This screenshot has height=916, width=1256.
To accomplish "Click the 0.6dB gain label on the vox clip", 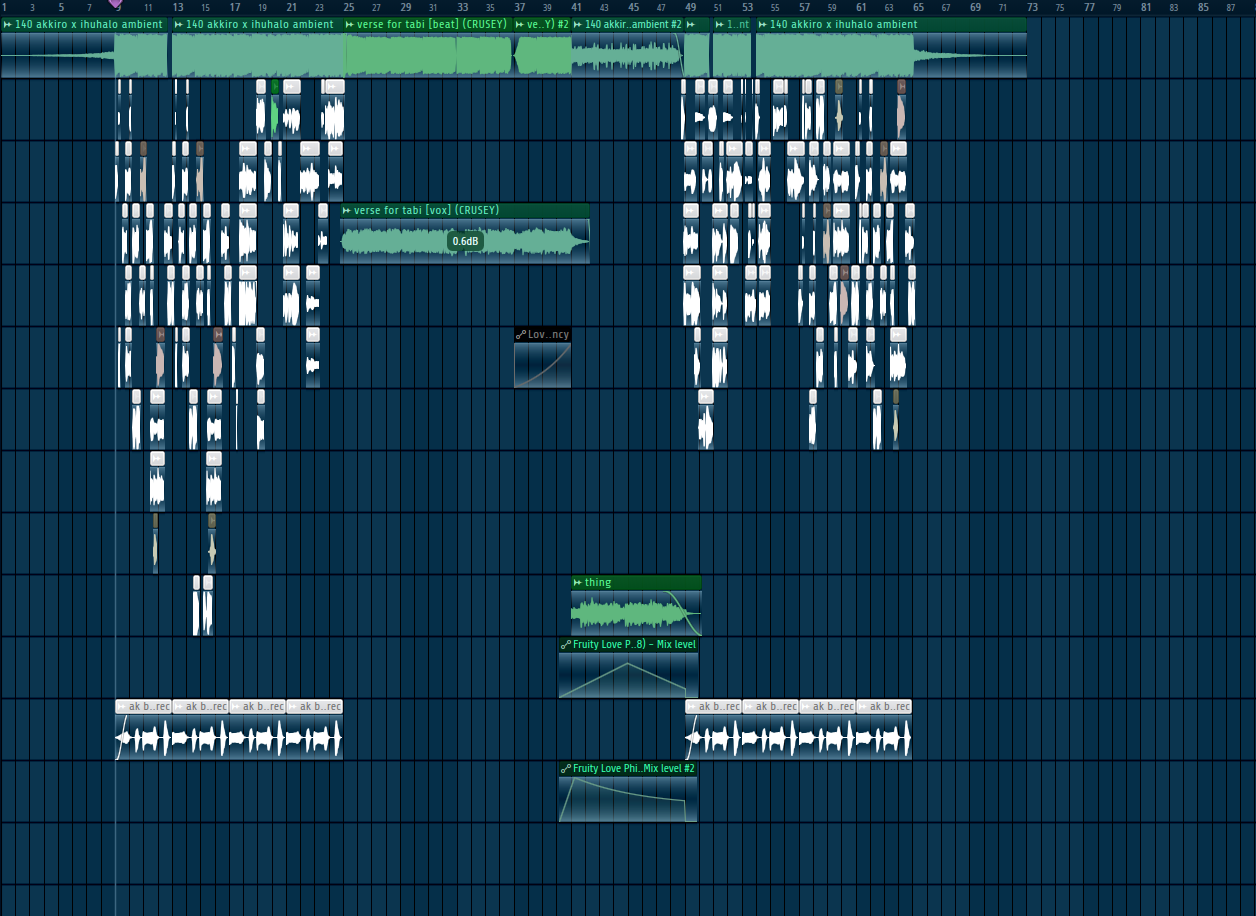I will pyautogui.click(x=466, y=241).
